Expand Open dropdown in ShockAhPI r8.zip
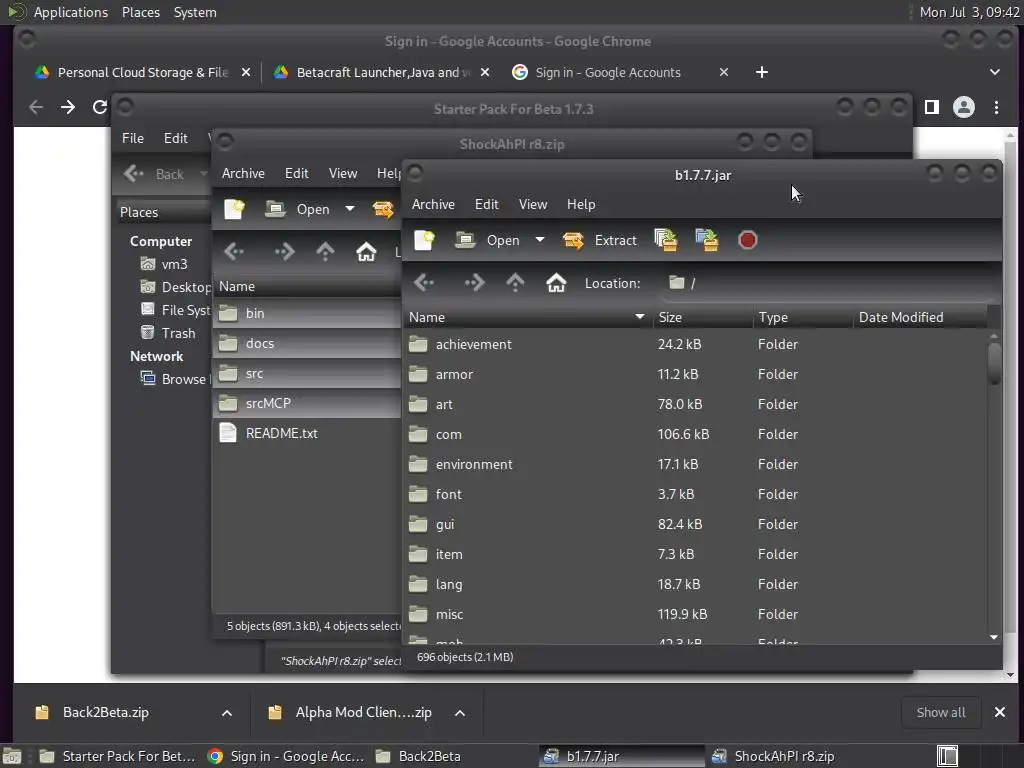The width and height of the screenshot is (1024, 768). click(x=350, y=209)
